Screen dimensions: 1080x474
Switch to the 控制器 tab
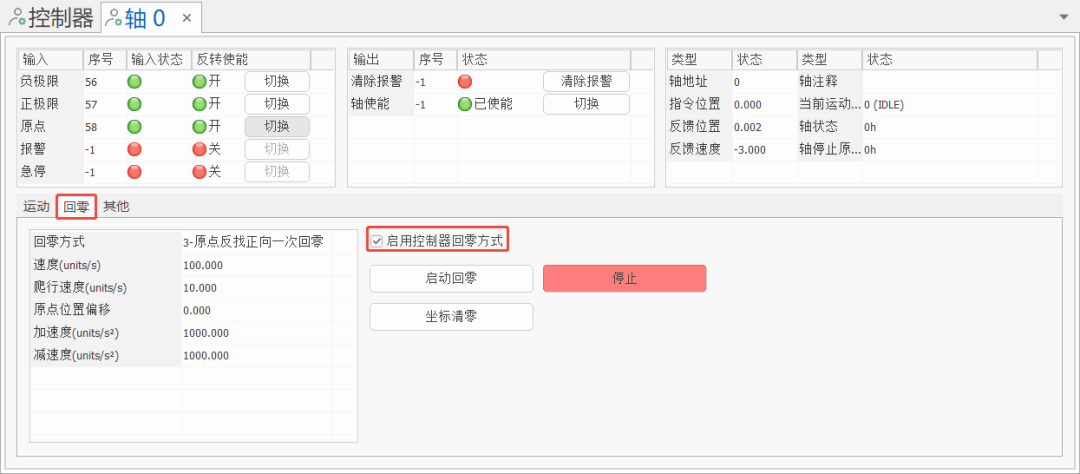pos(50,17)
